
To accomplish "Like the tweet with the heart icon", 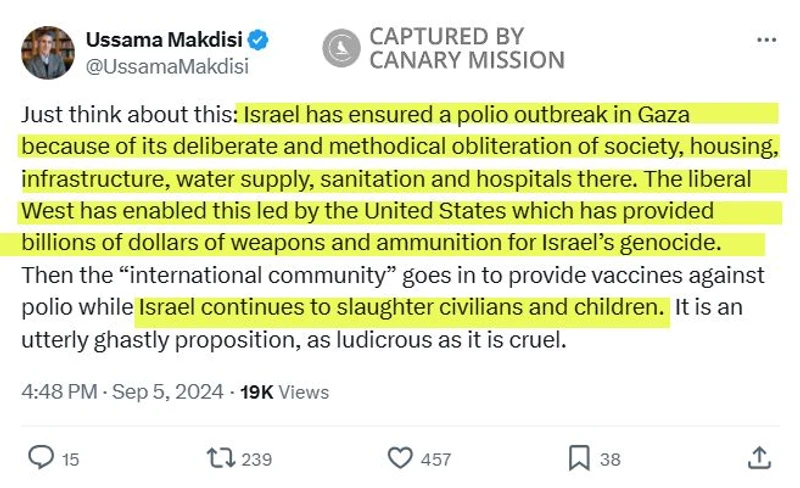I will point(400,458).
